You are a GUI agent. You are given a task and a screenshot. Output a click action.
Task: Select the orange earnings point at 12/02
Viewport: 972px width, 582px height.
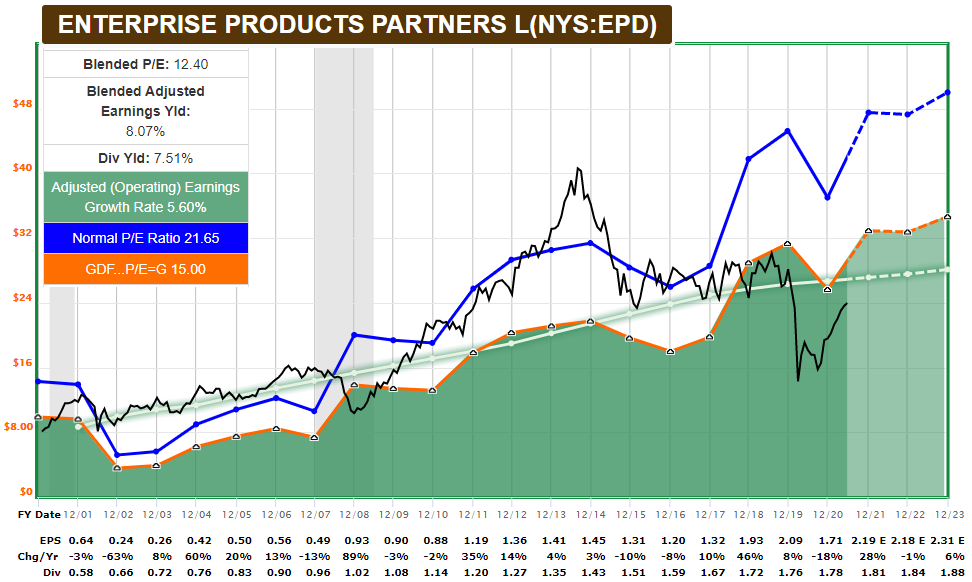tap(117, 467)
